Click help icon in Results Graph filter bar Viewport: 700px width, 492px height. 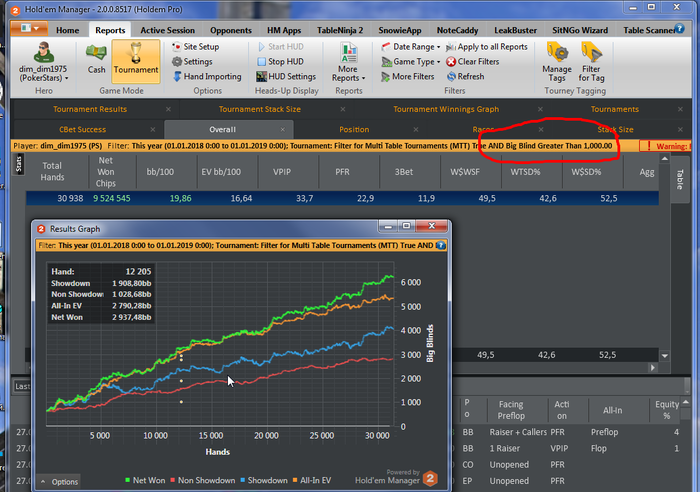click(x=441, y=245)
